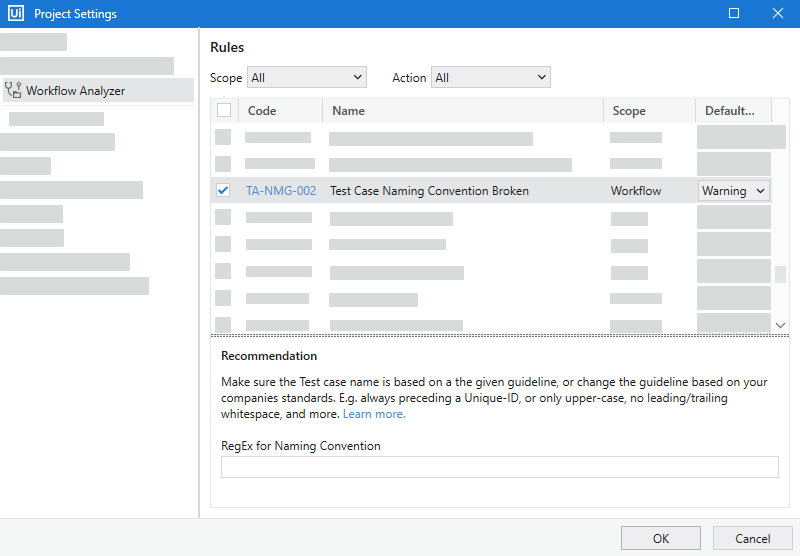Click the rules list scroll-down arrow
The image size is (800, 556).
[x=780, y=325]
